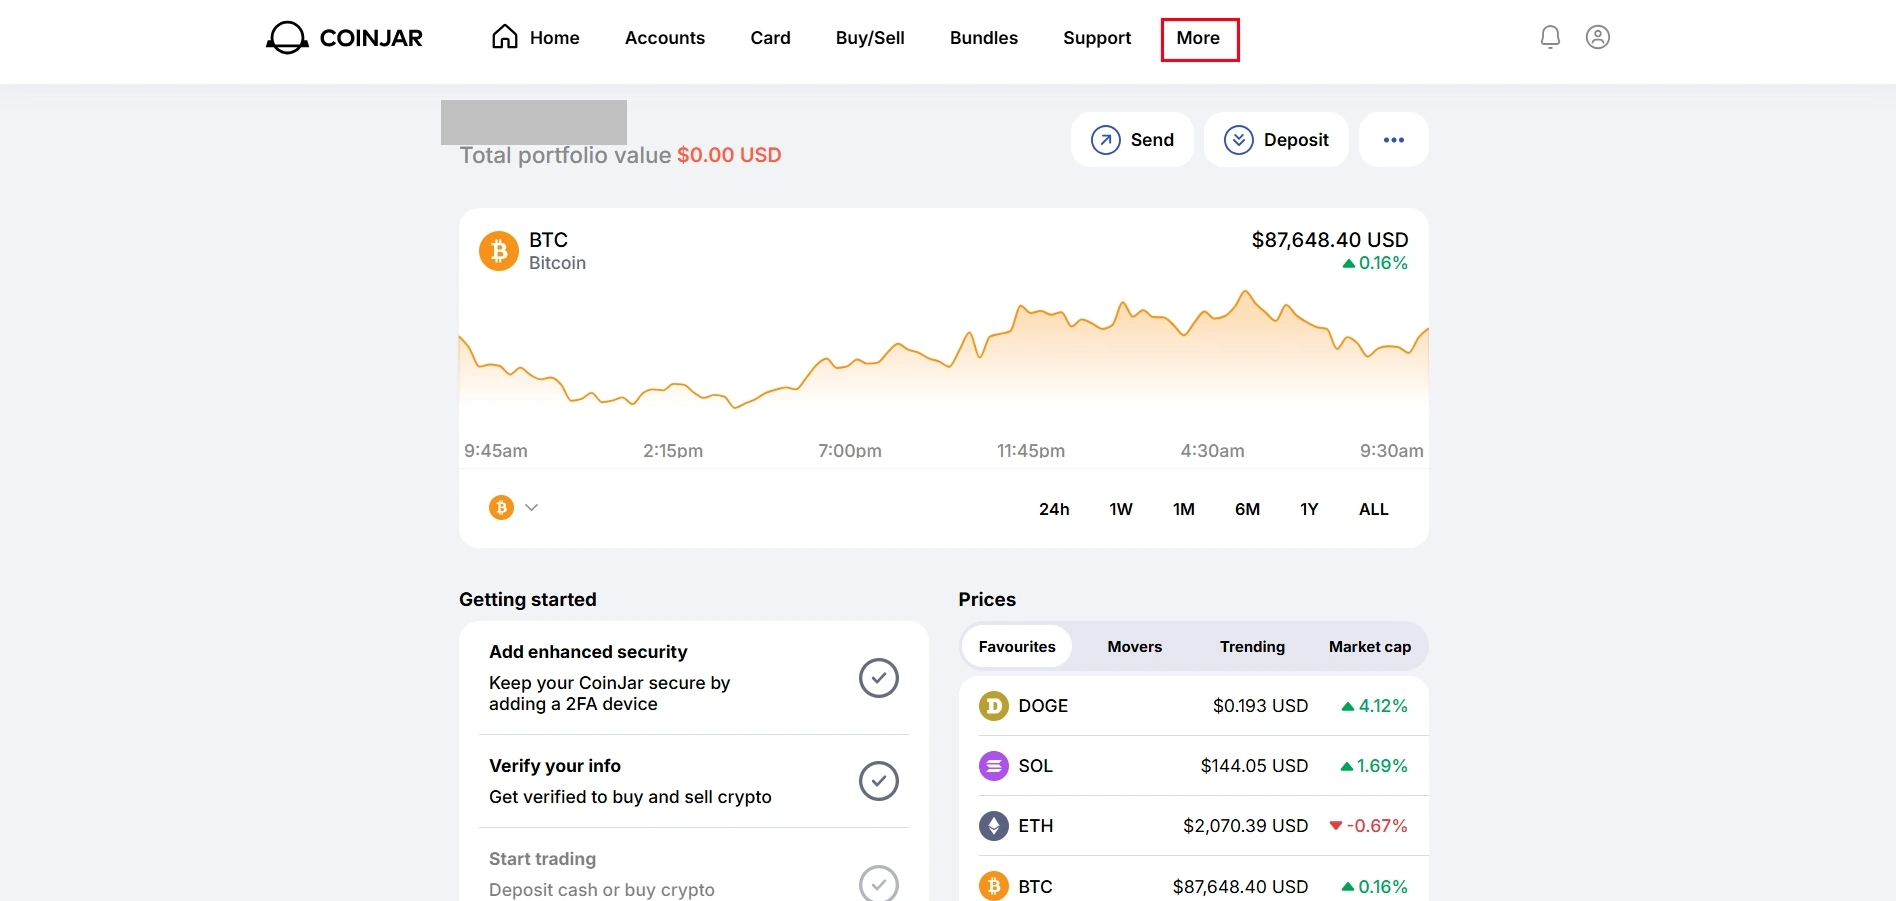Switch to the Market cap tab
This screenshot has height=901, width=1896.
coord(1370,647)
